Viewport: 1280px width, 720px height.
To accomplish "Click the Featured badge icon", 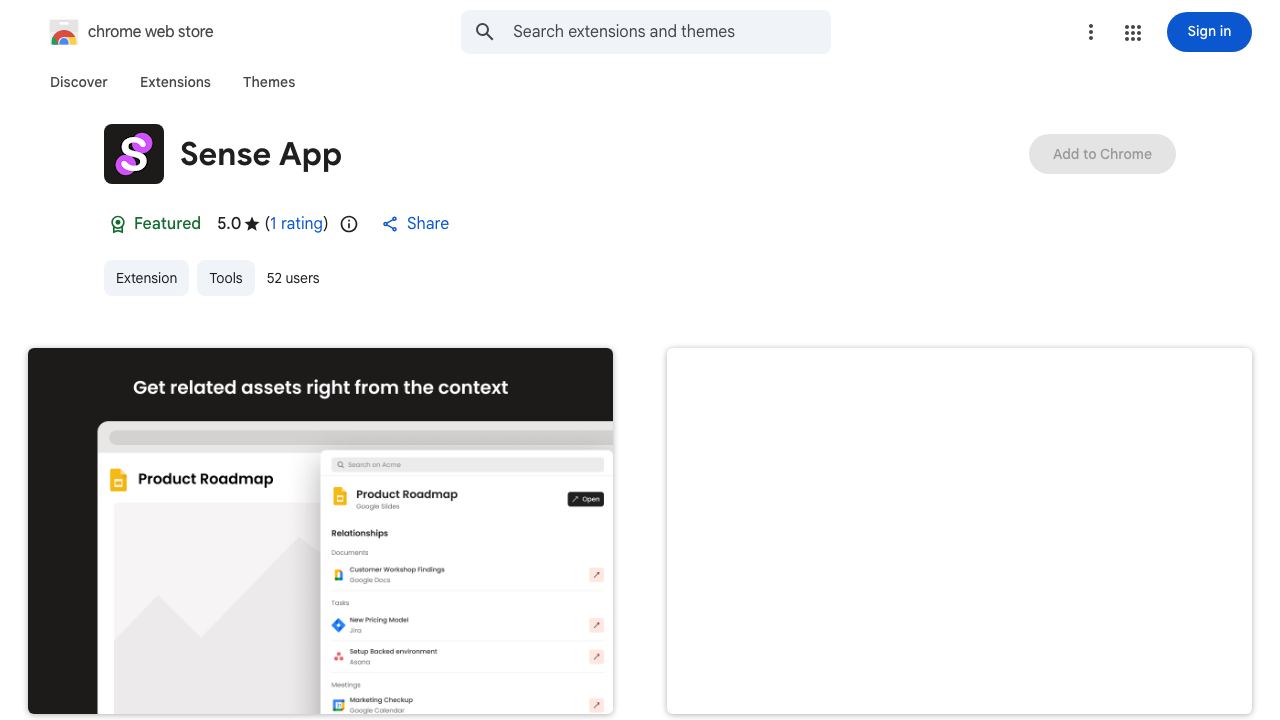I will click(118, 224).
